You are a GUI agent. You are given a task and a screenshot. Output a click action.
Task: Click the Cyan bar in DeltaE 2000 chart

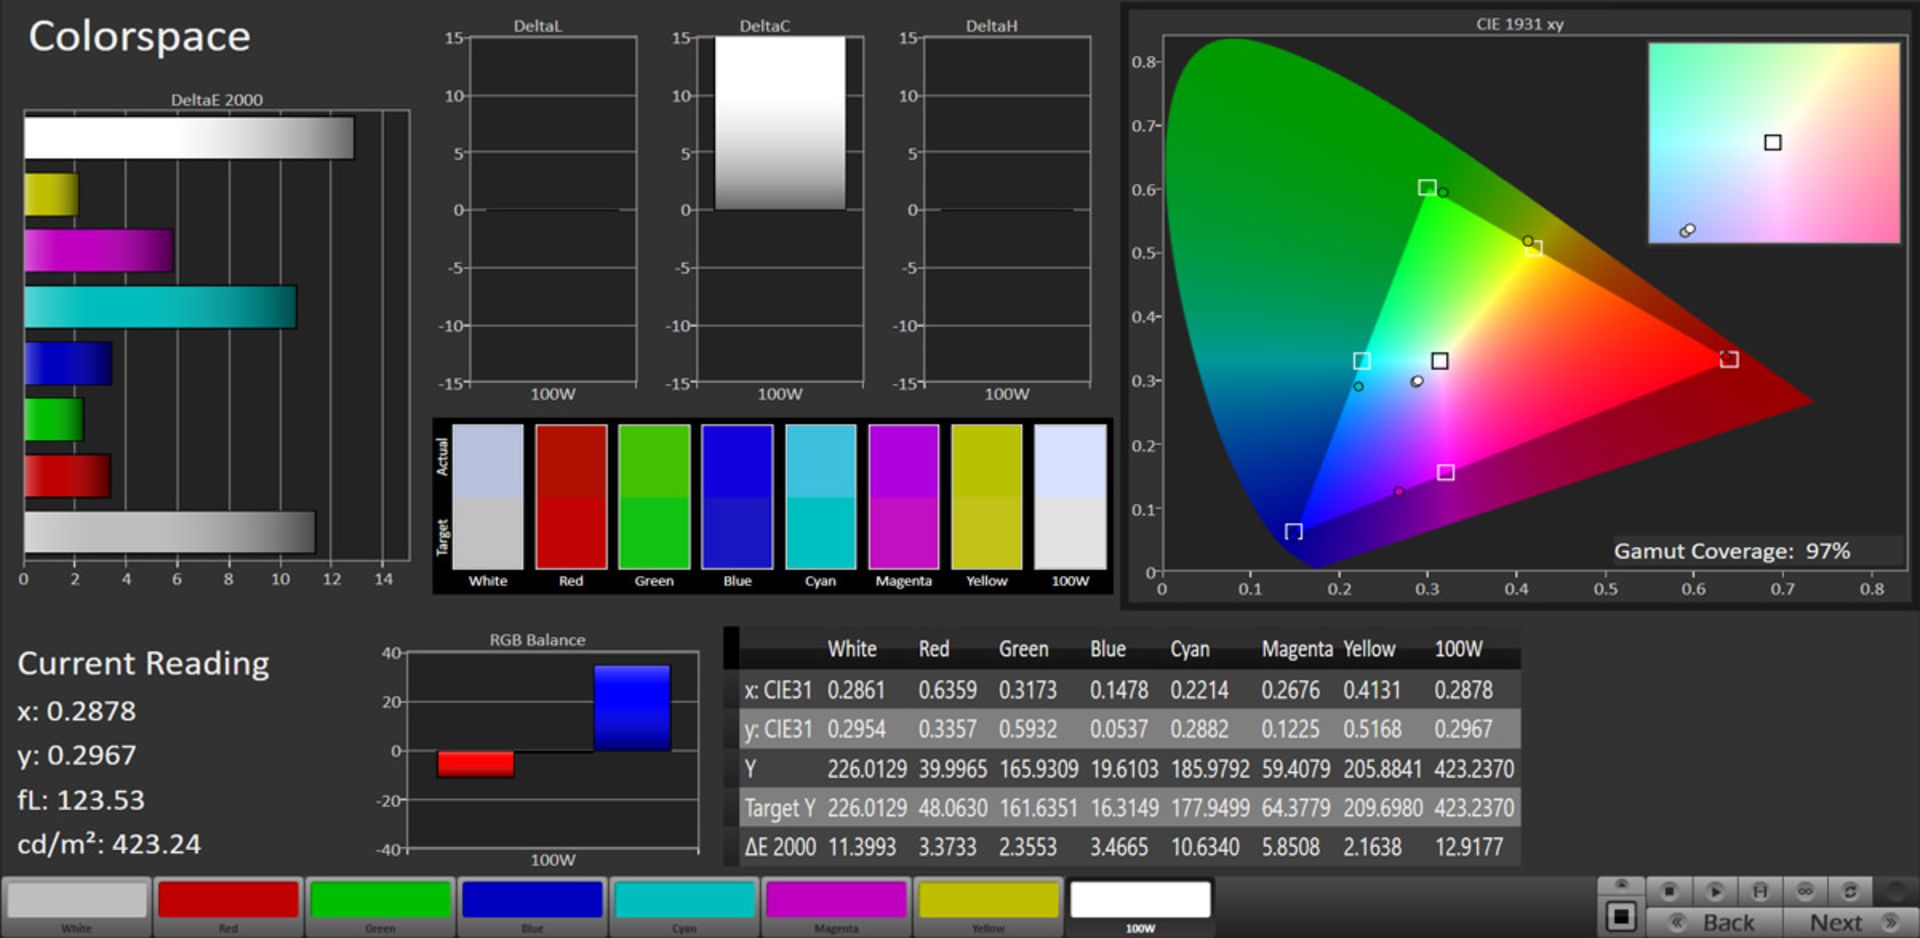click(160, 307)
